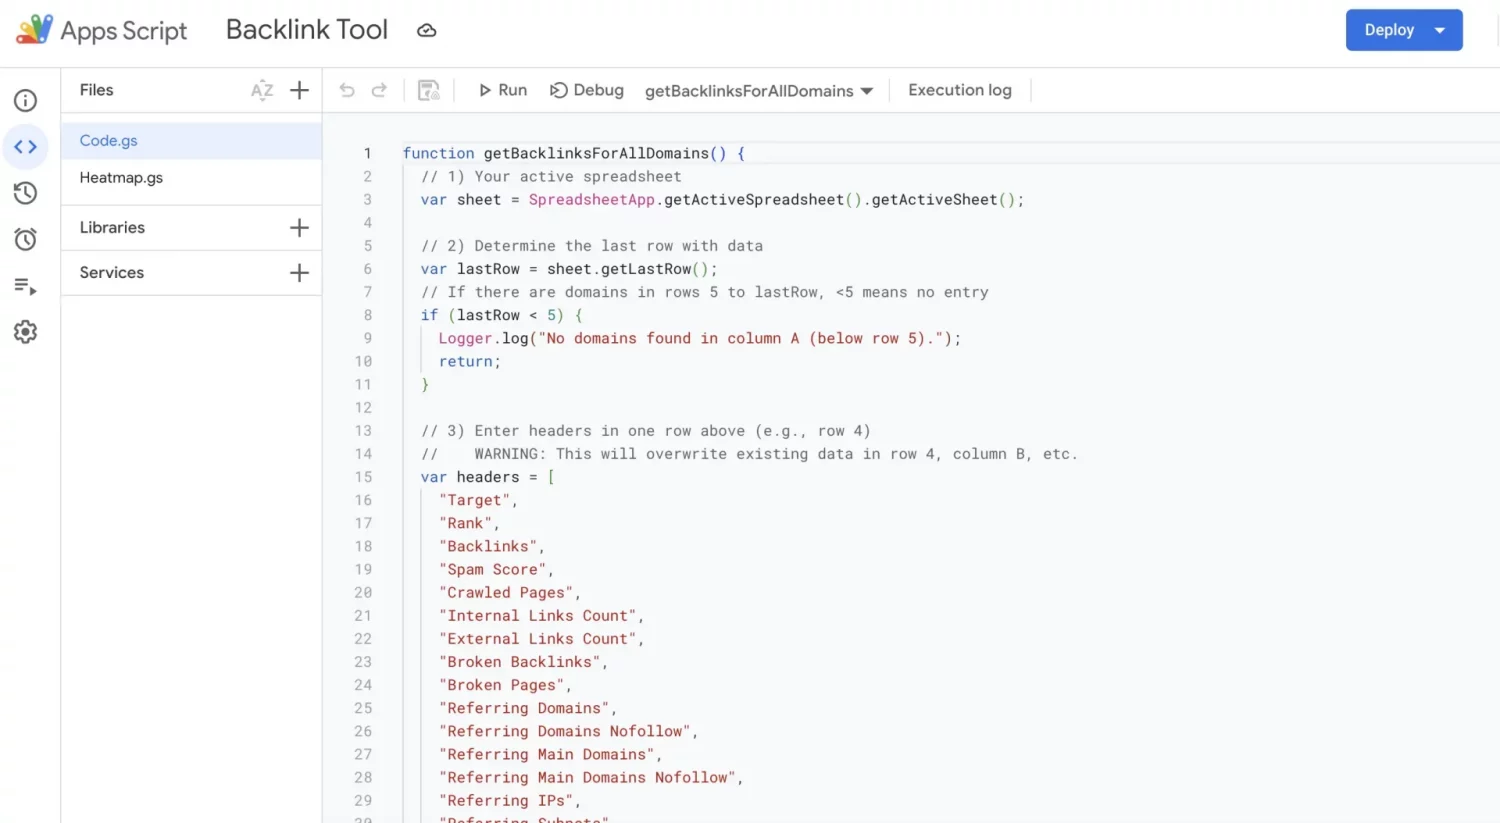Screen dimensions: 1500x823
Task: Click "Referring Main Domains Nofollow" string
Action: (x=588, y=778)
